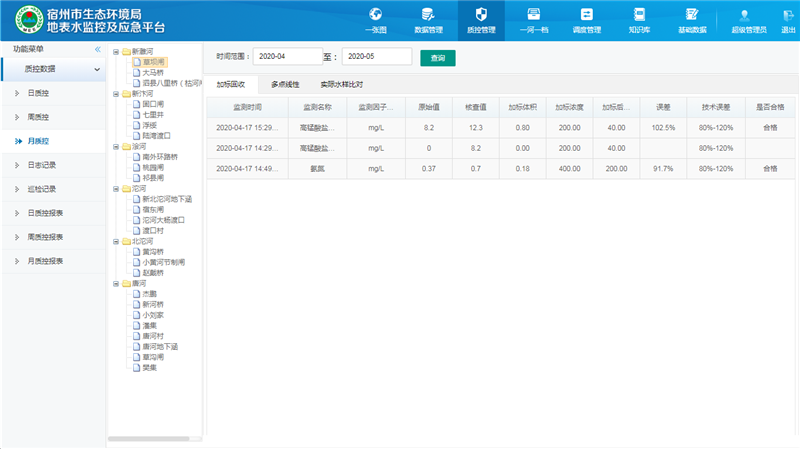Screen dimensions: 800x449
Task: Select 沱河大杨渡口 station in tree
Action: (163, 220)
